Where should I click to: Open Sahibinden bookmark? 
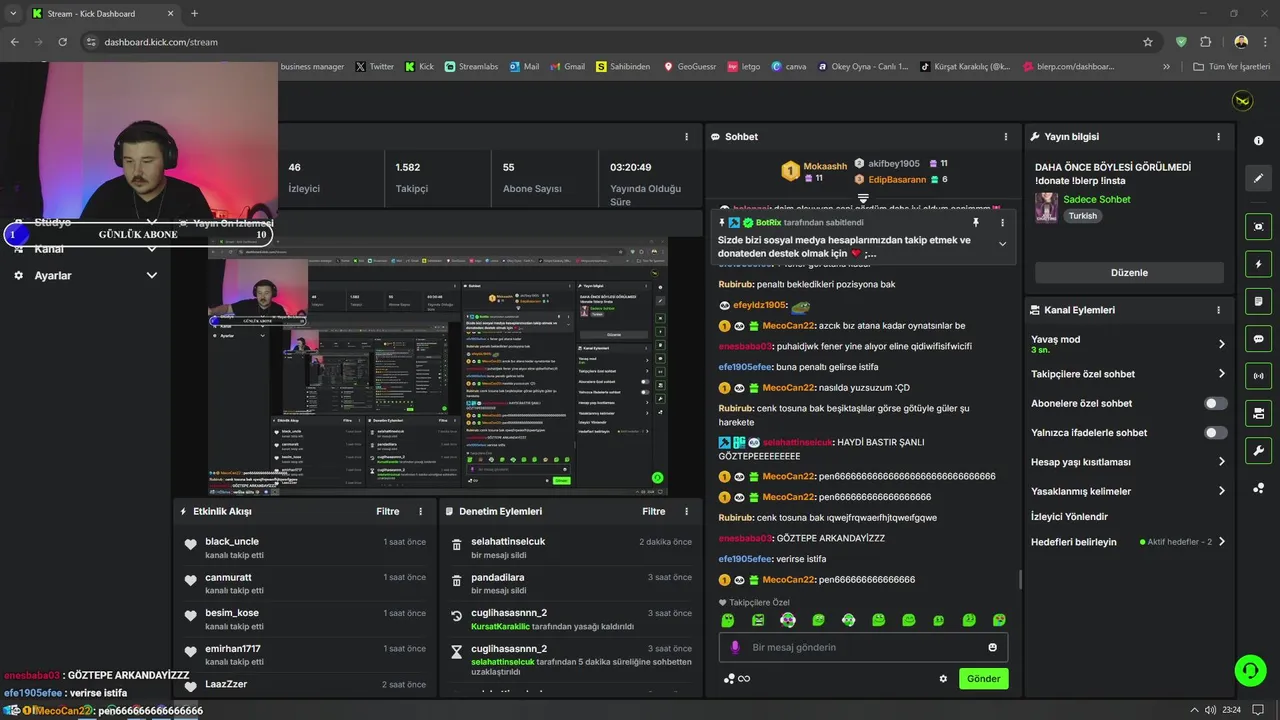pos(623,67)
